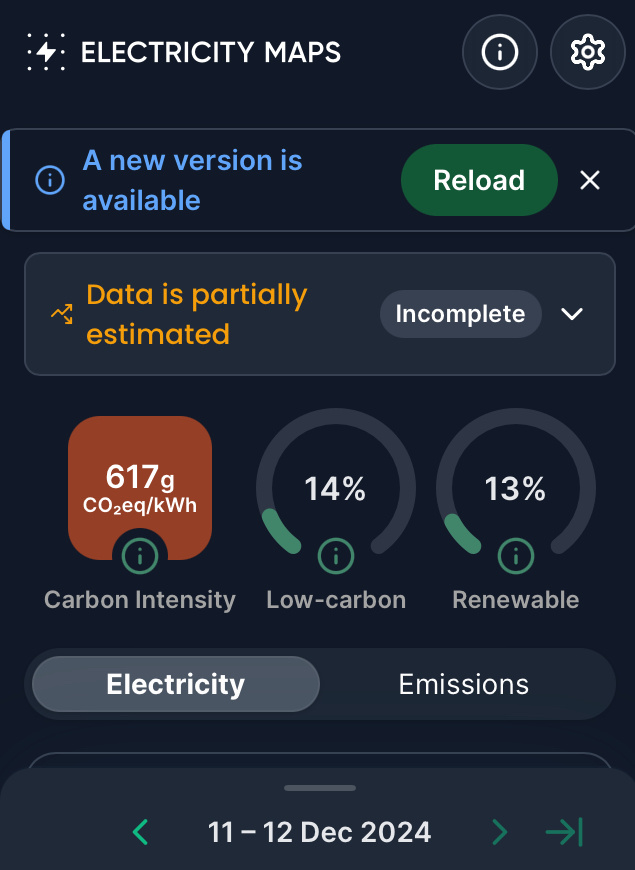Click the Electricity Maps lightning logo
The image size is (635, 870).
point(47,52)
